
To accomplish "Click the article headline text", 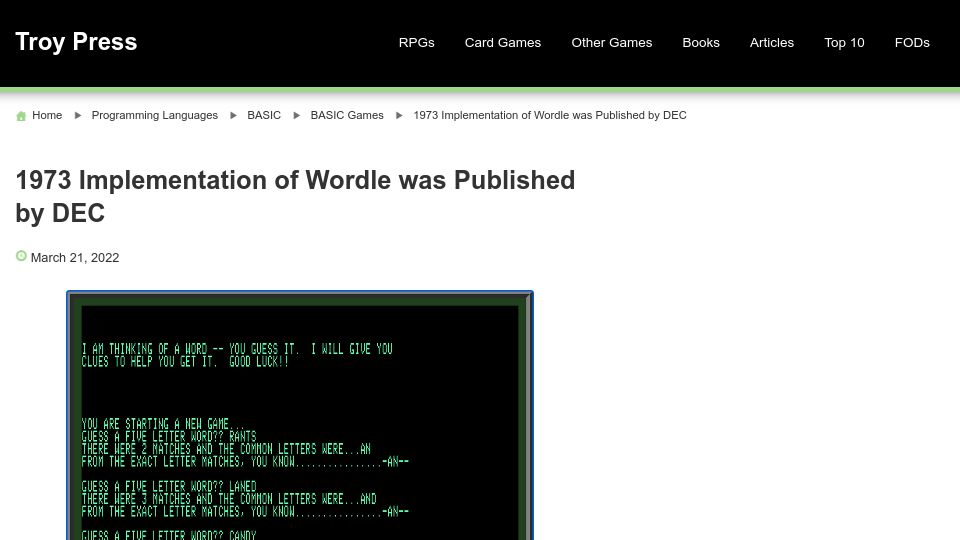I will click(x=295, y=197).
